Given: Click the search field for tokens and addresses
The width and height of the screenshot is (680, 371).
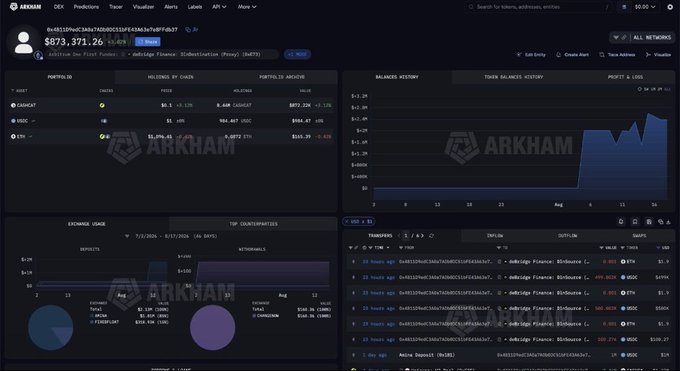Looking at the screenshot, I should coord(540,7).
